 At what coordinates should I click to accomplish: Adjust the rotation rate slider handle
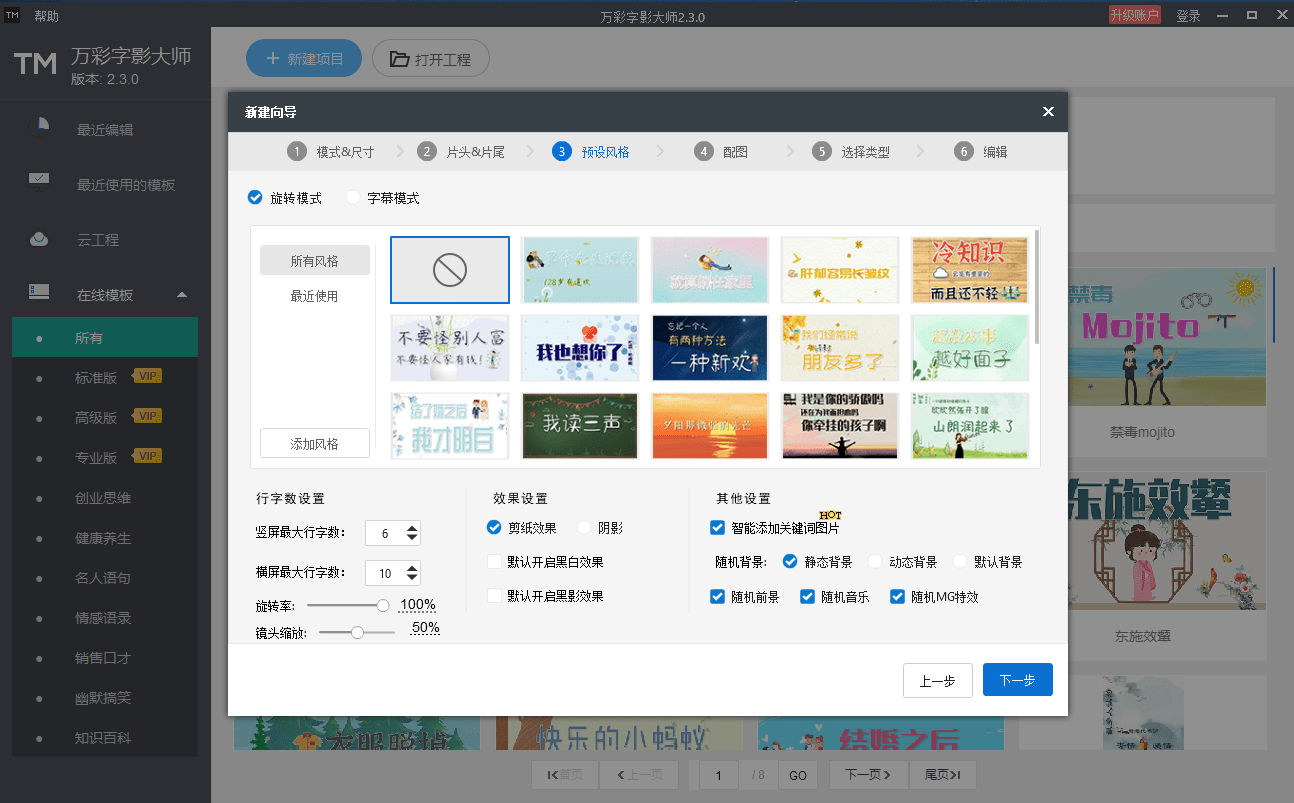point(382,605)
